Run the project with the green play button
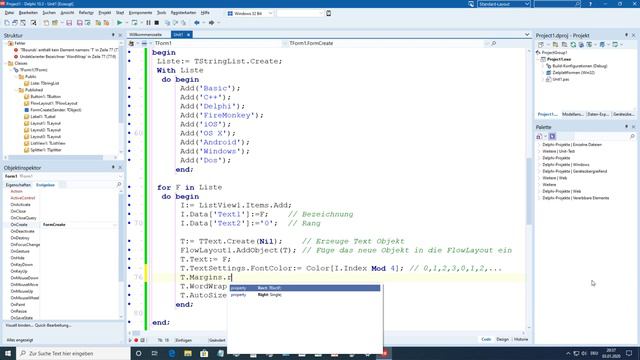640x360 pixels. (119, 23)
